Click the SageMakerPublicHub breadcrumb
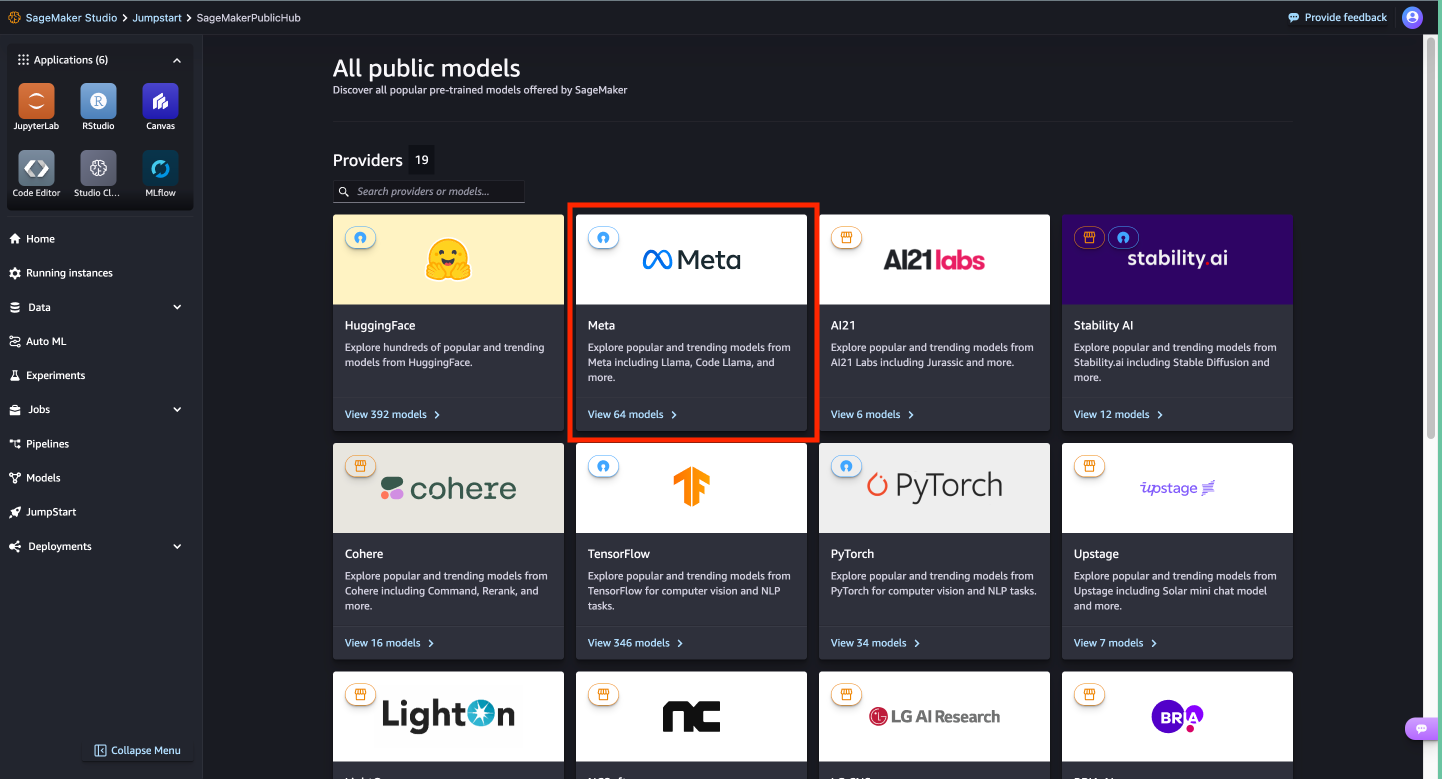 (x=248, y=18)
